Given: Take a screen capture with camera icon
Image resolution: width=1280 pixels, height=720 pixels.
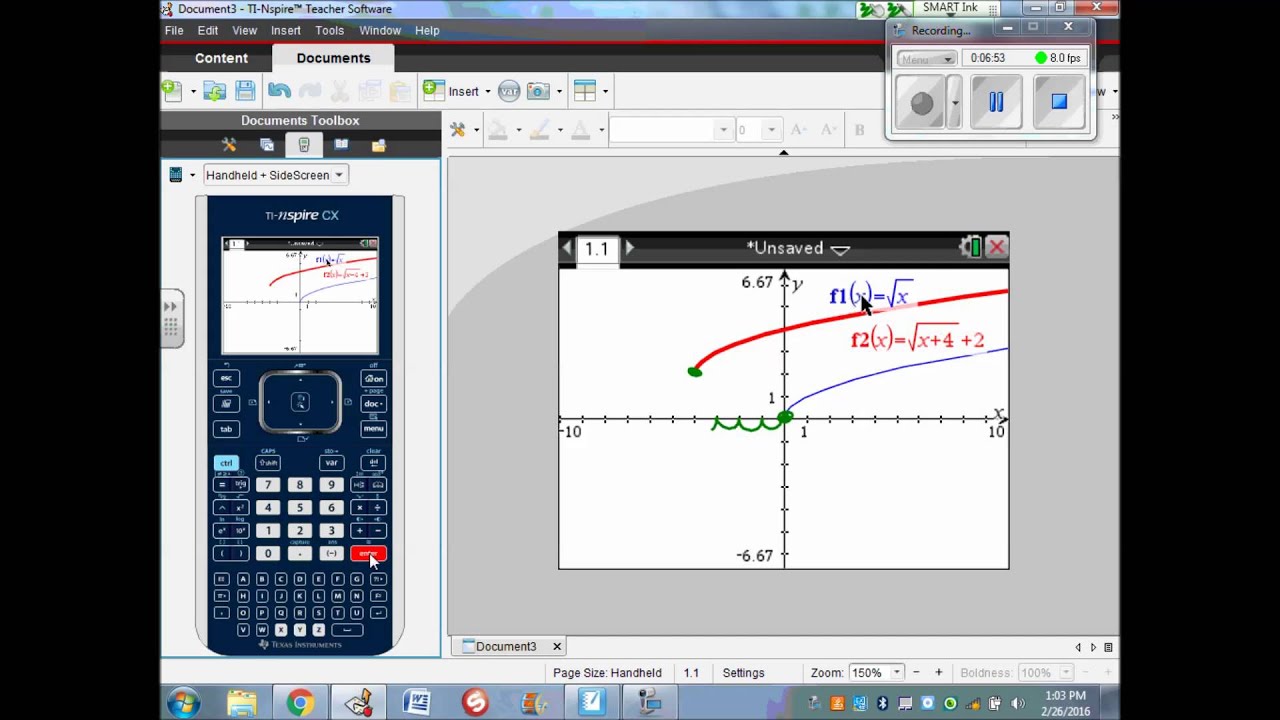Looking at the screenshot, I should point(538,91).
